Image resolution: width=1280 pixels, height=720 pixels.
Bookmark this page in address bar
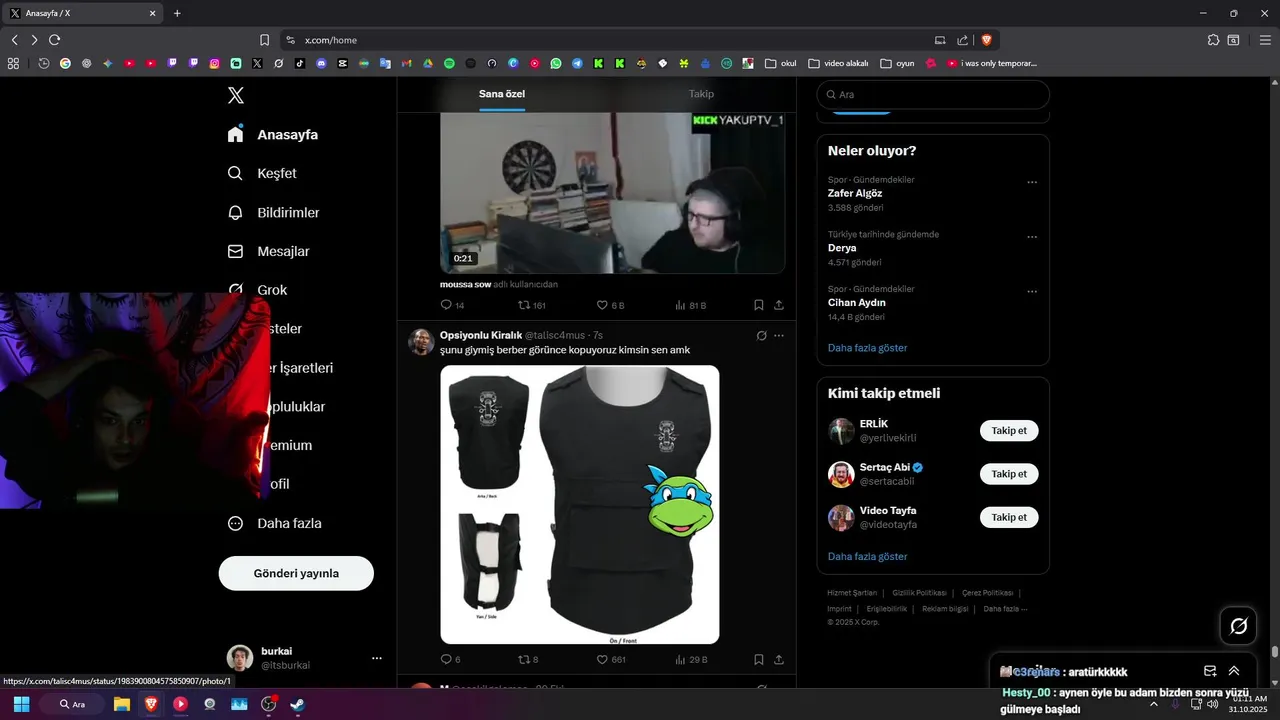[264, 40]
